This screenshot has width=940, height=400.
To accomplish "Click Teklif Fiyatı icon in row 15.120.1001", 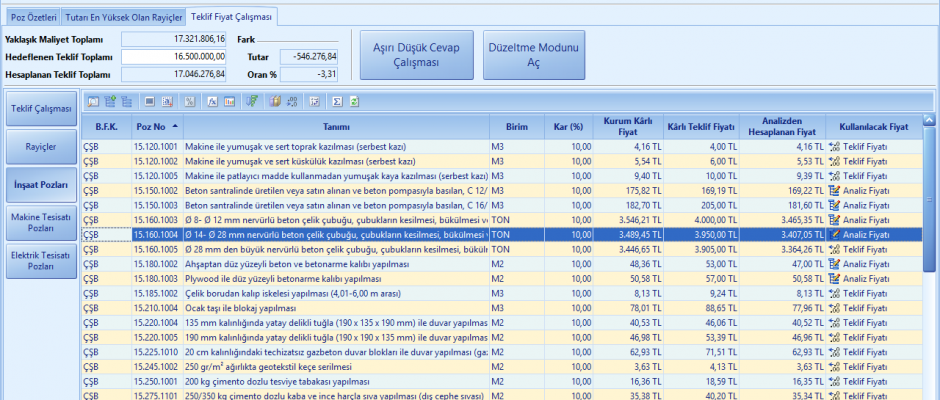I will pos(833,146).
